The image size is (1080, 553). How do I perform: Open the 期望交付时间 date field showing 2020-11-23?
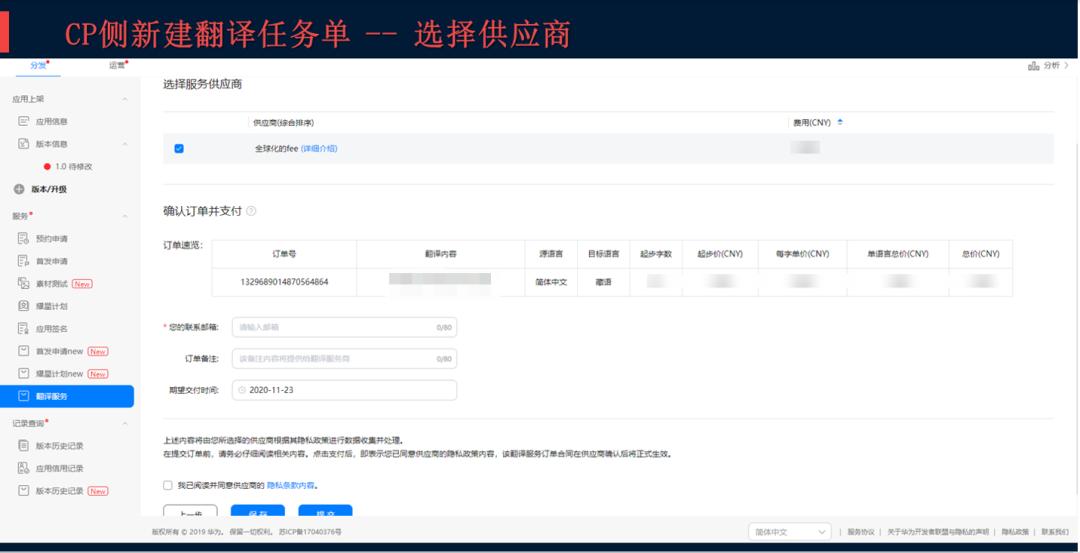pos(344,390)
